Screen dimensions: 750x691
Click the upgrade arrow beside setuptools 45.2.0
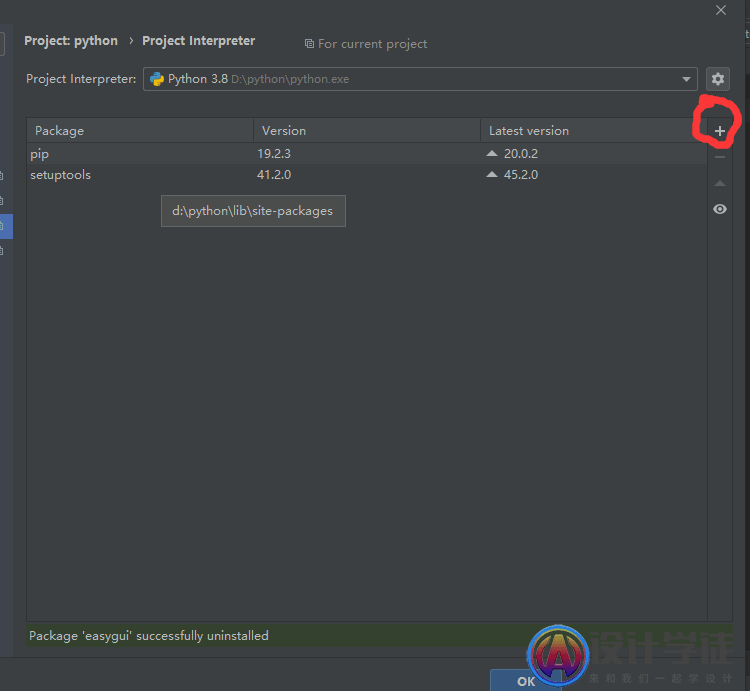coord(491,175)
